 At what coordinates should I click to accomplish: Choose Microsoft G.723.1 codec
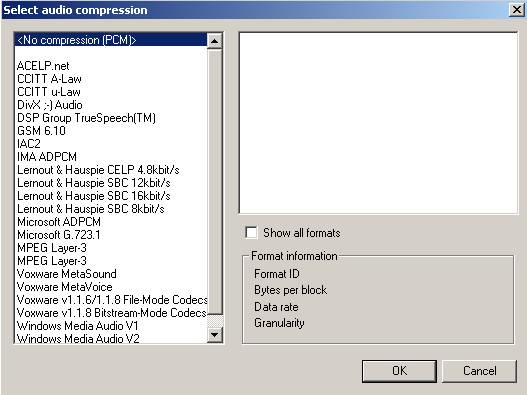tap(111, 235)
